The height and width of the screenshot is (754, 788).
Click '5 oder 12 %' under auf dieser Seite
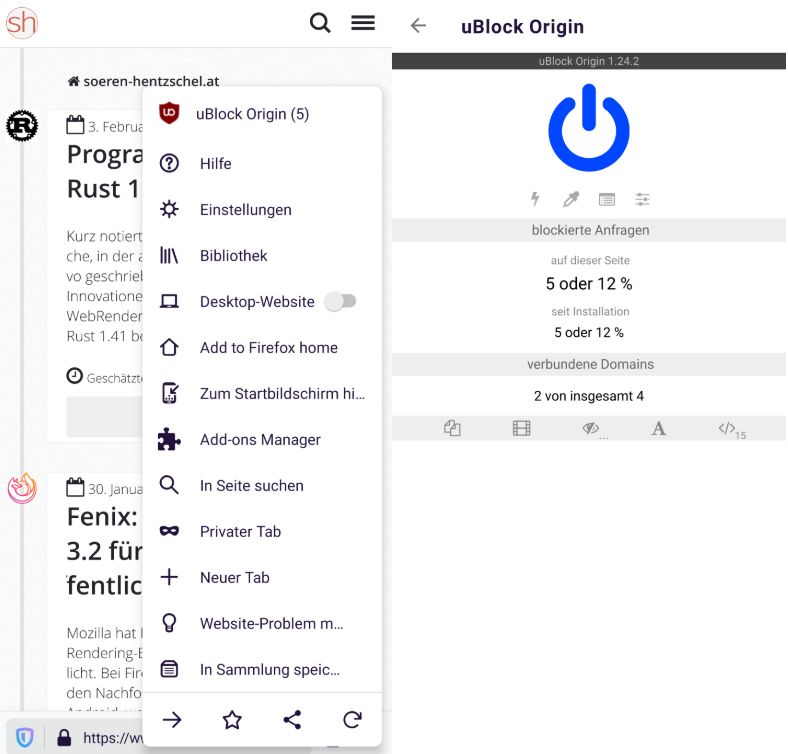[x=589, y=284]
